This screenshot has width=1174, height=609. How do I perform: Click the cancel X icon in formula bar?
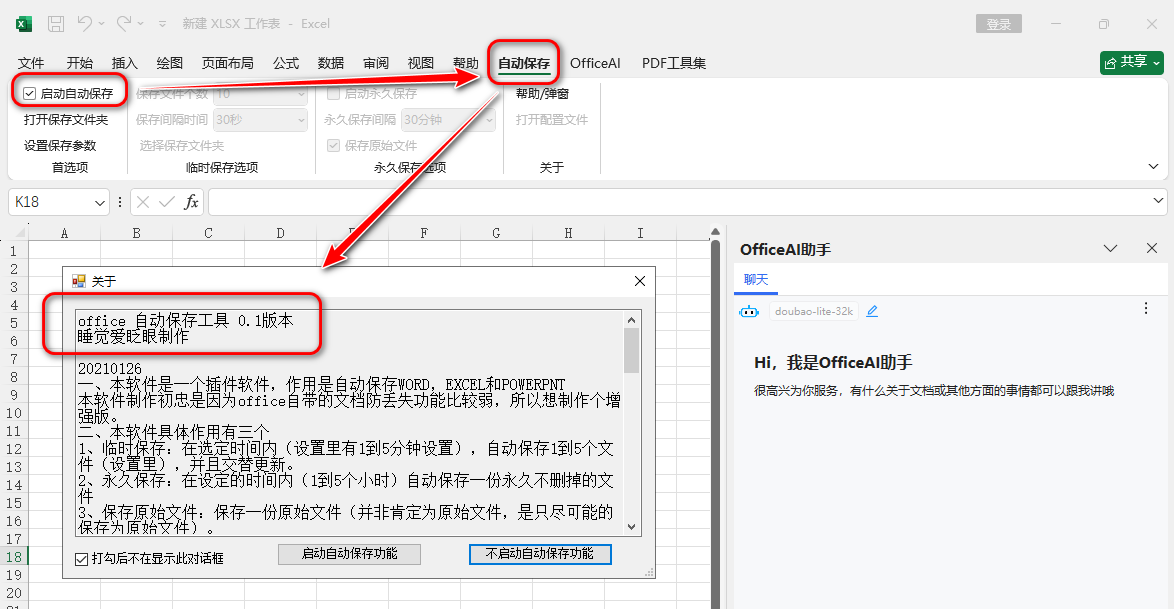(143, 202)
